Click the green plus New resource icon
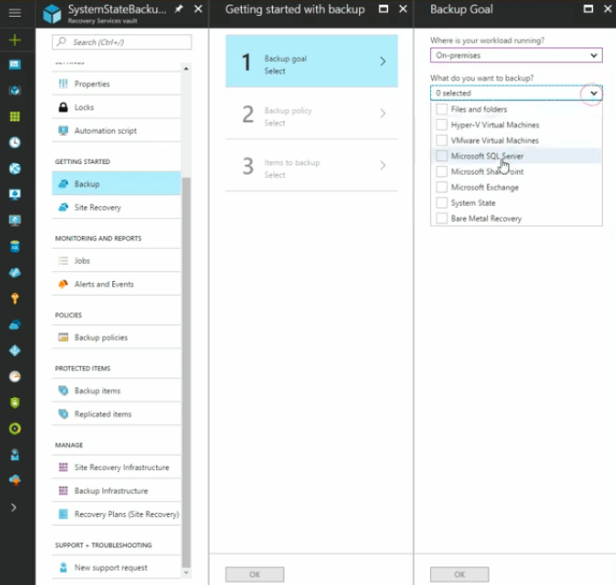Viewport: 616px width, 585px height. click(x=15, y=40)
